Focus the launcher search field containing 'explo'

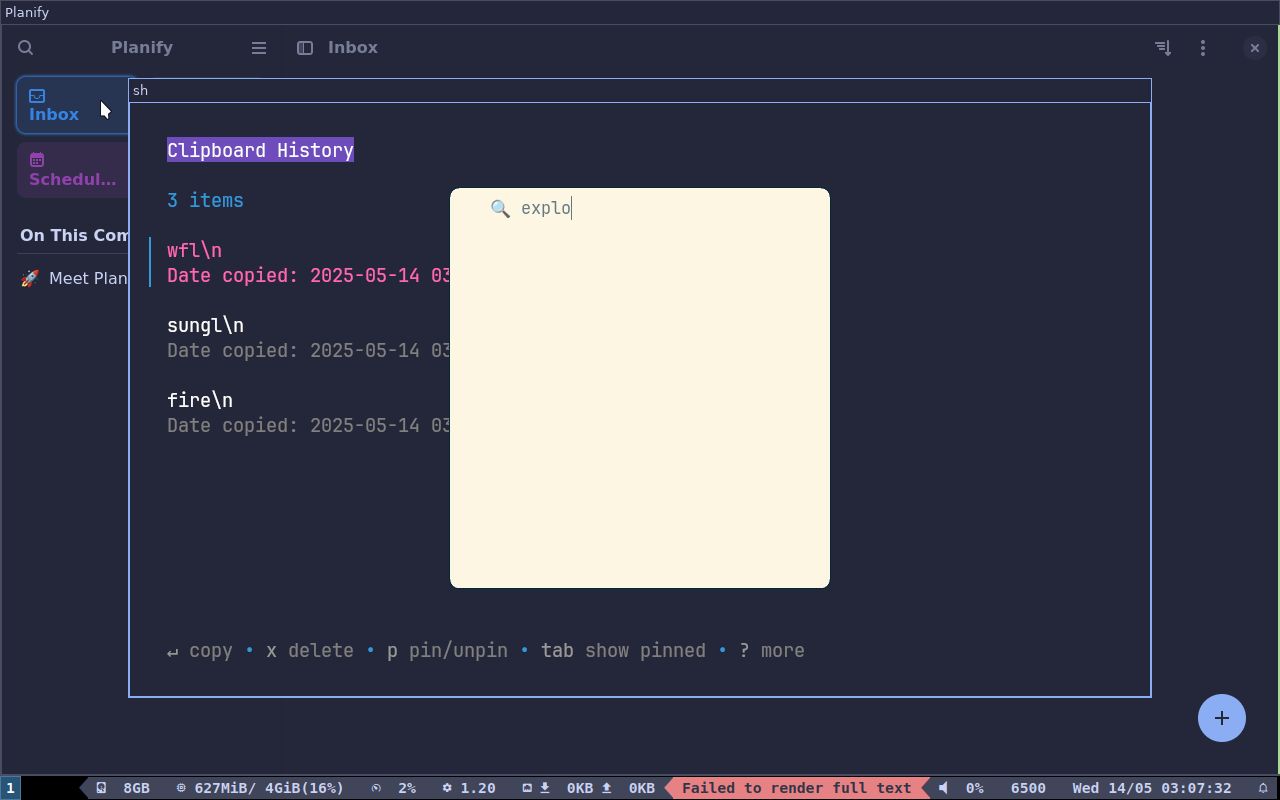[640, 208]
